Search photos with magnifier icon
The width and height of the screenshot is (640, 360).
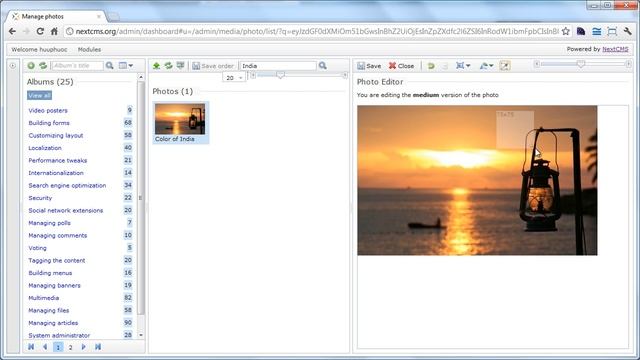click(322, 65)
